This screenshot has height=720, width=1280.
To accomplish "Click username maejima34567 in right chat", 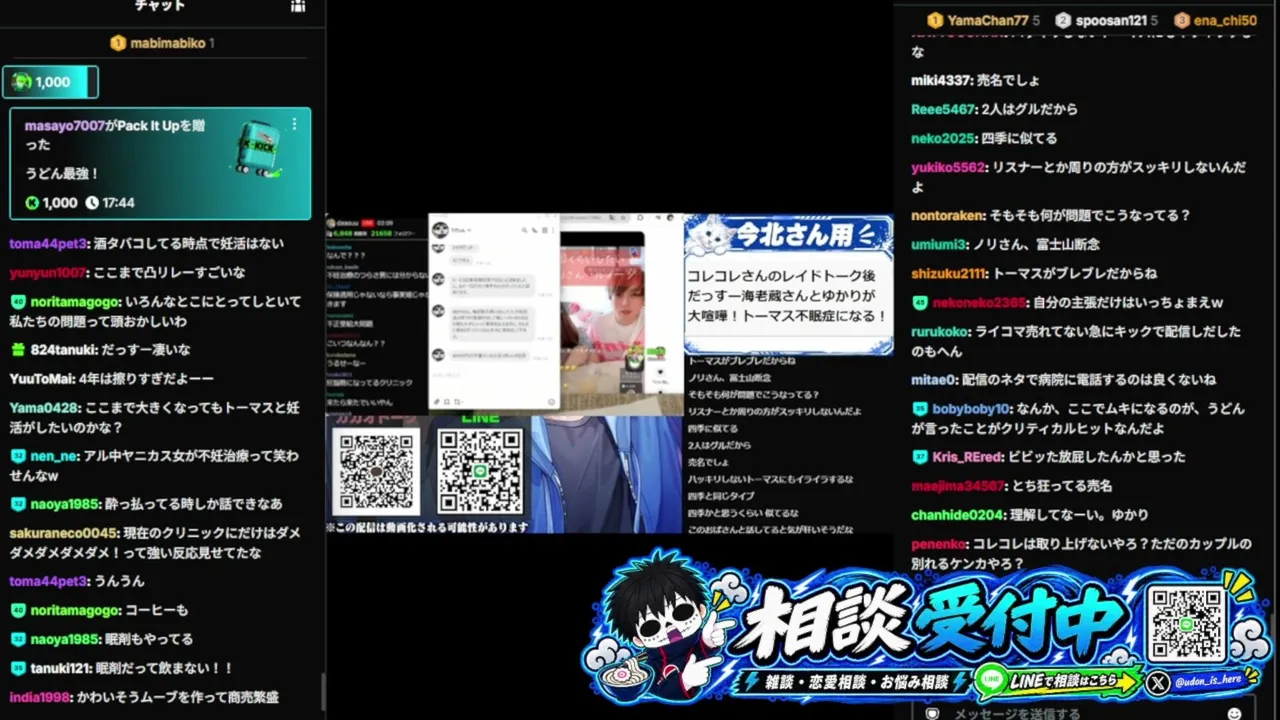I will pyautogui.click(x=957, y=486).
